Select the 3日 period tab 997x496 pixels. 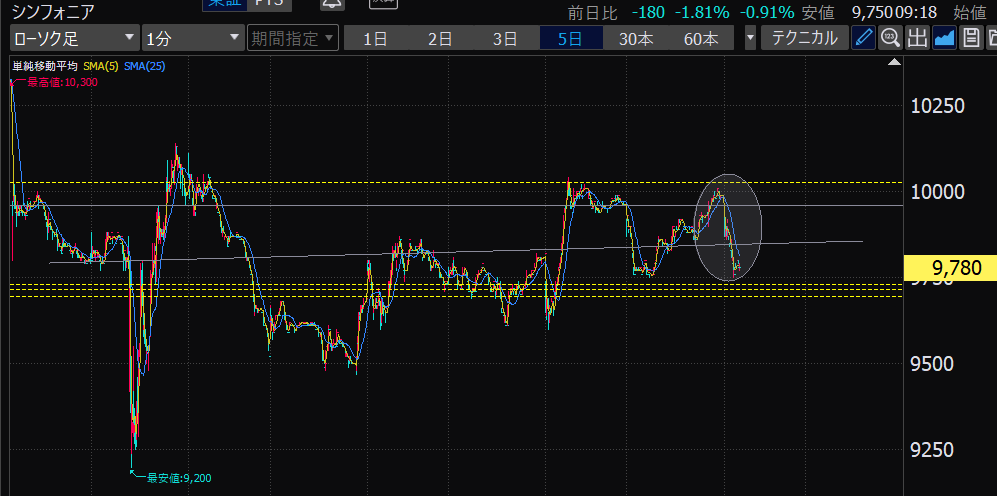click(x=505, y=39)
